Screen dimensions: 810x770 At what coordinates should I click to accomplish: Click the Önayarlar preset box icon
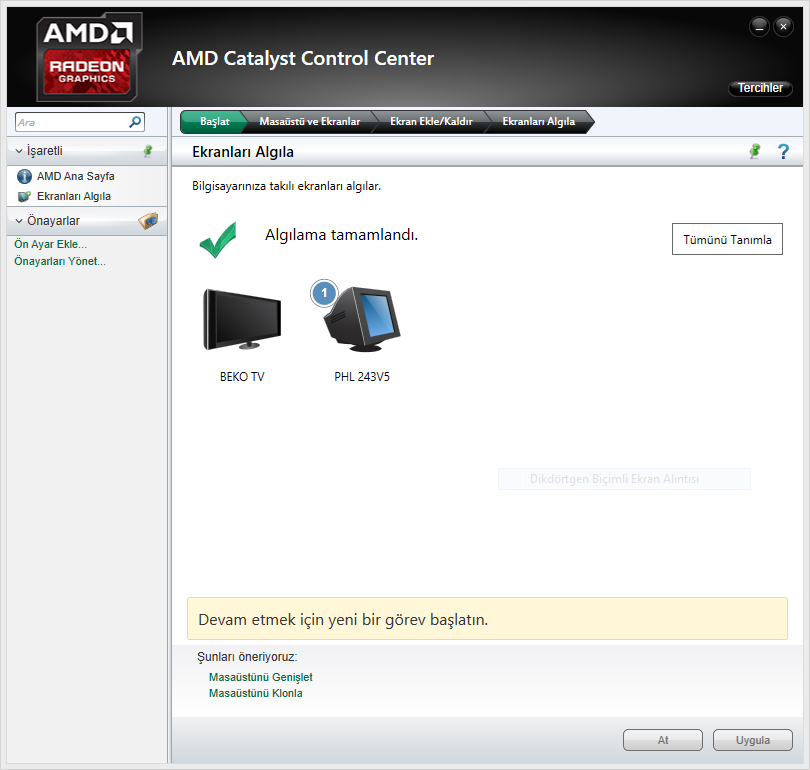coord(148,221)
